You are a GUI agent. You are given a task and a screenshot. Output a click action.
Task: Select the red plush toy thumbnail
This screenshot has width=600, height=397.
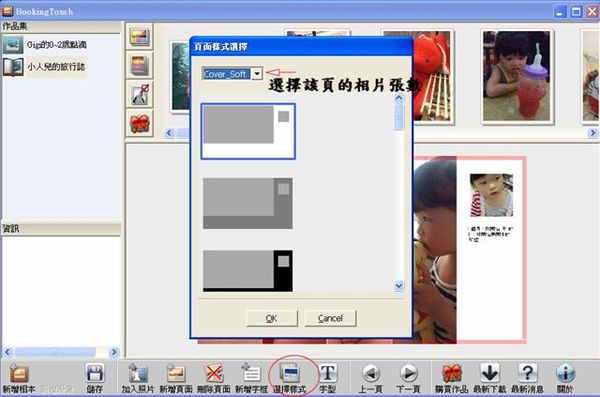[433, 77]
